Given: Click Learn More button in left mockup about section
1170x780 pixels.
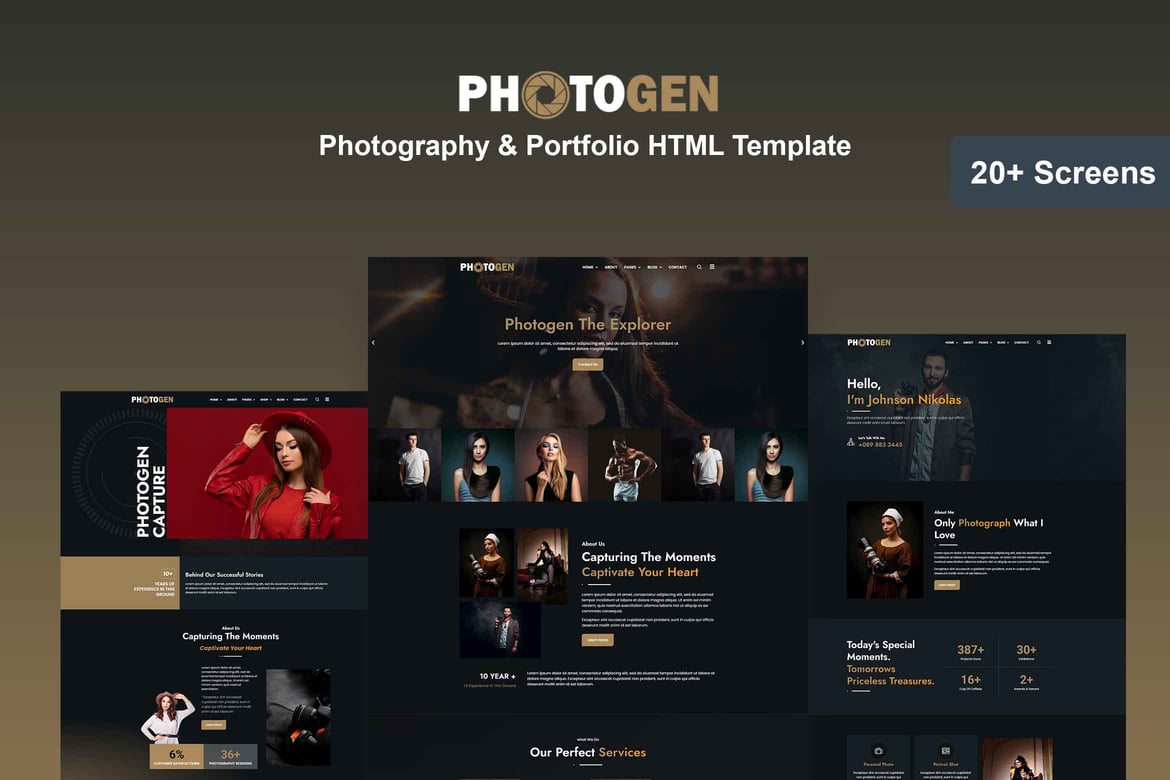Looking at the screenshot, I should [x=213, y=724].
